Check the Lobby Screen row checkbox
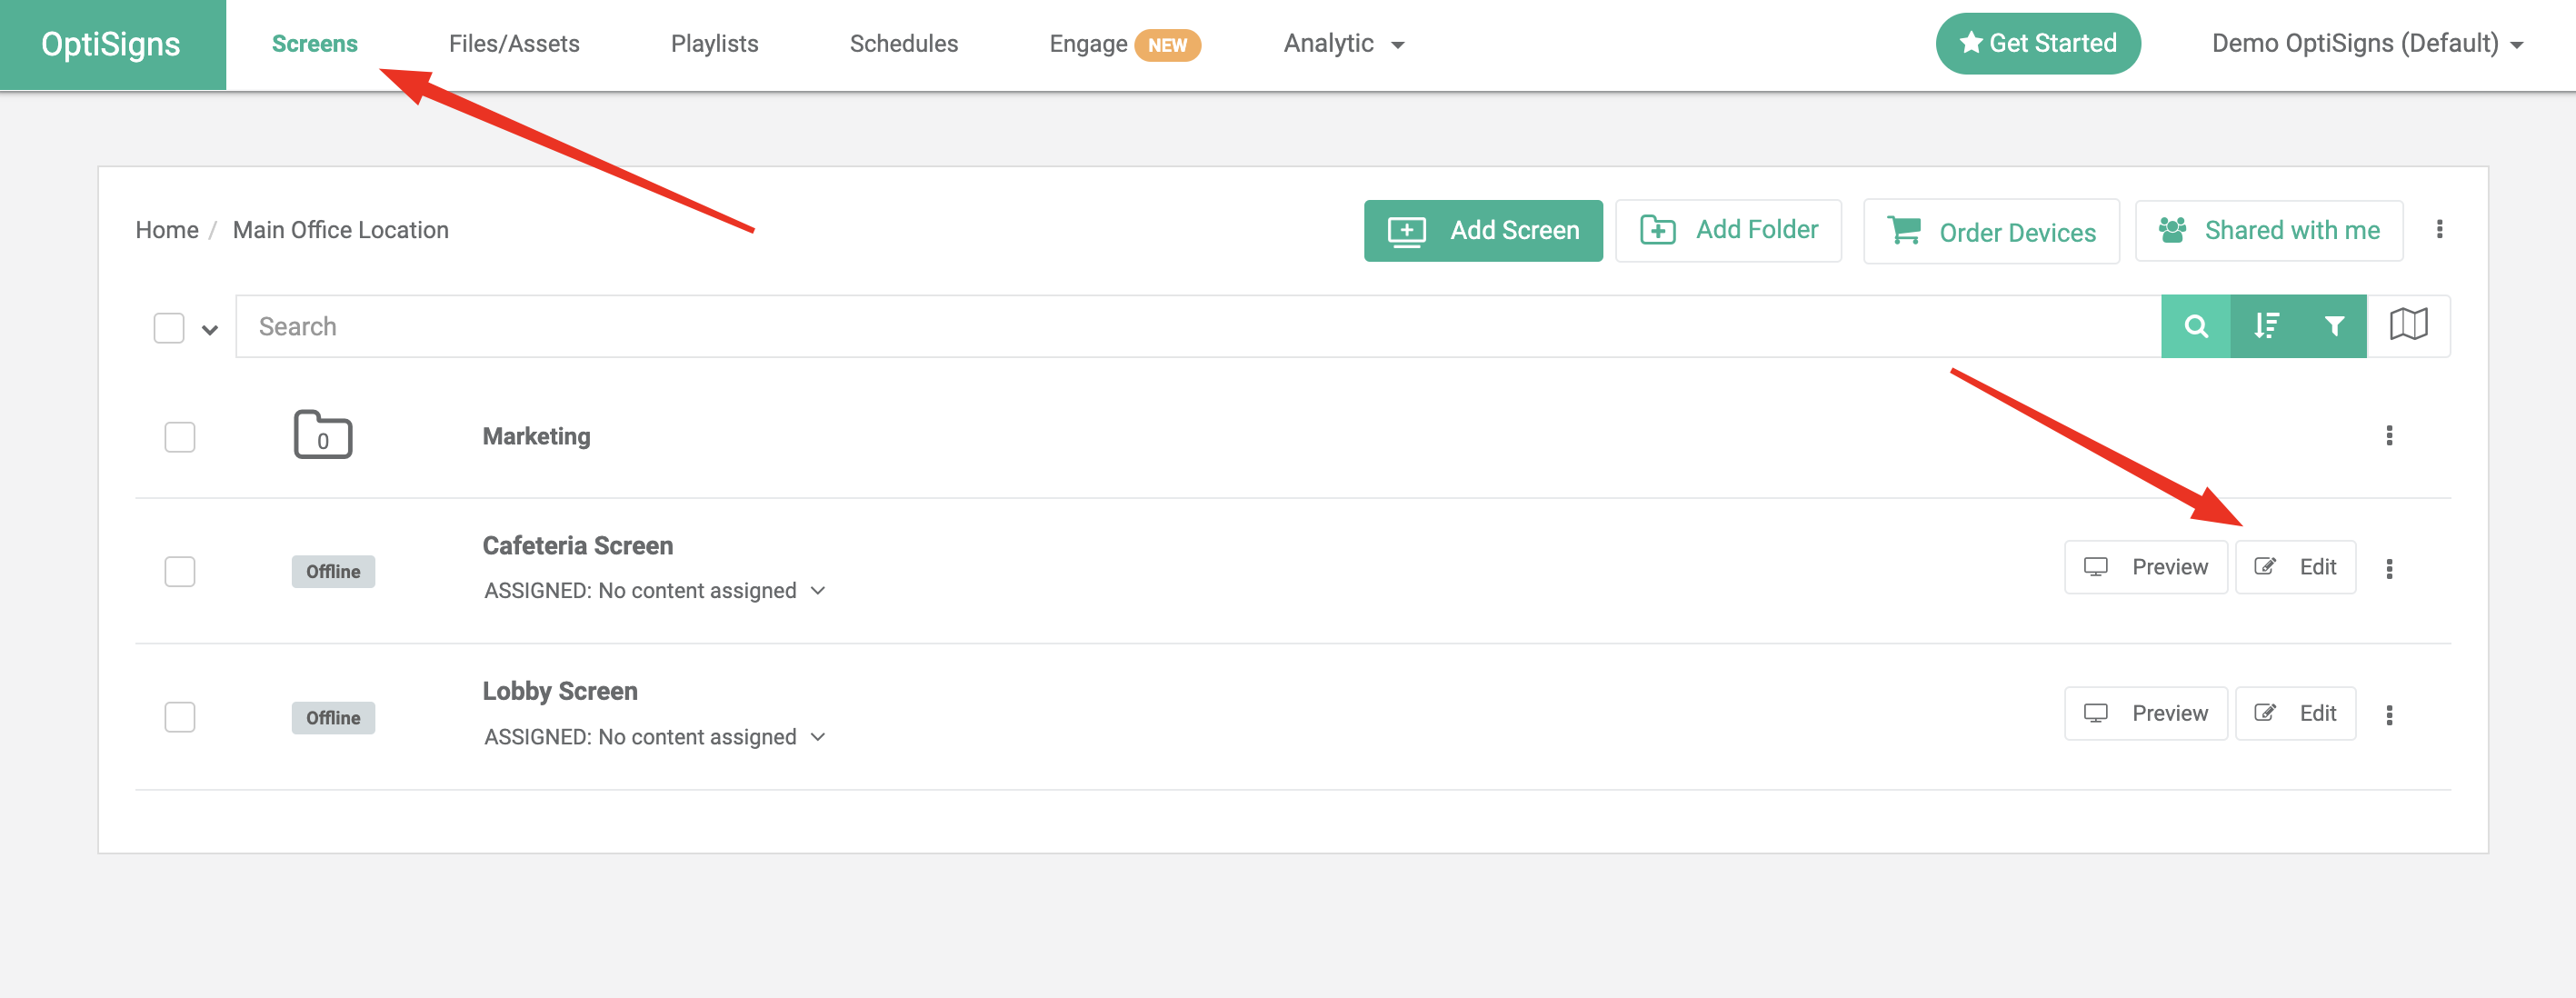Screen dimensions: 2576x998 [x=180, y=717]
